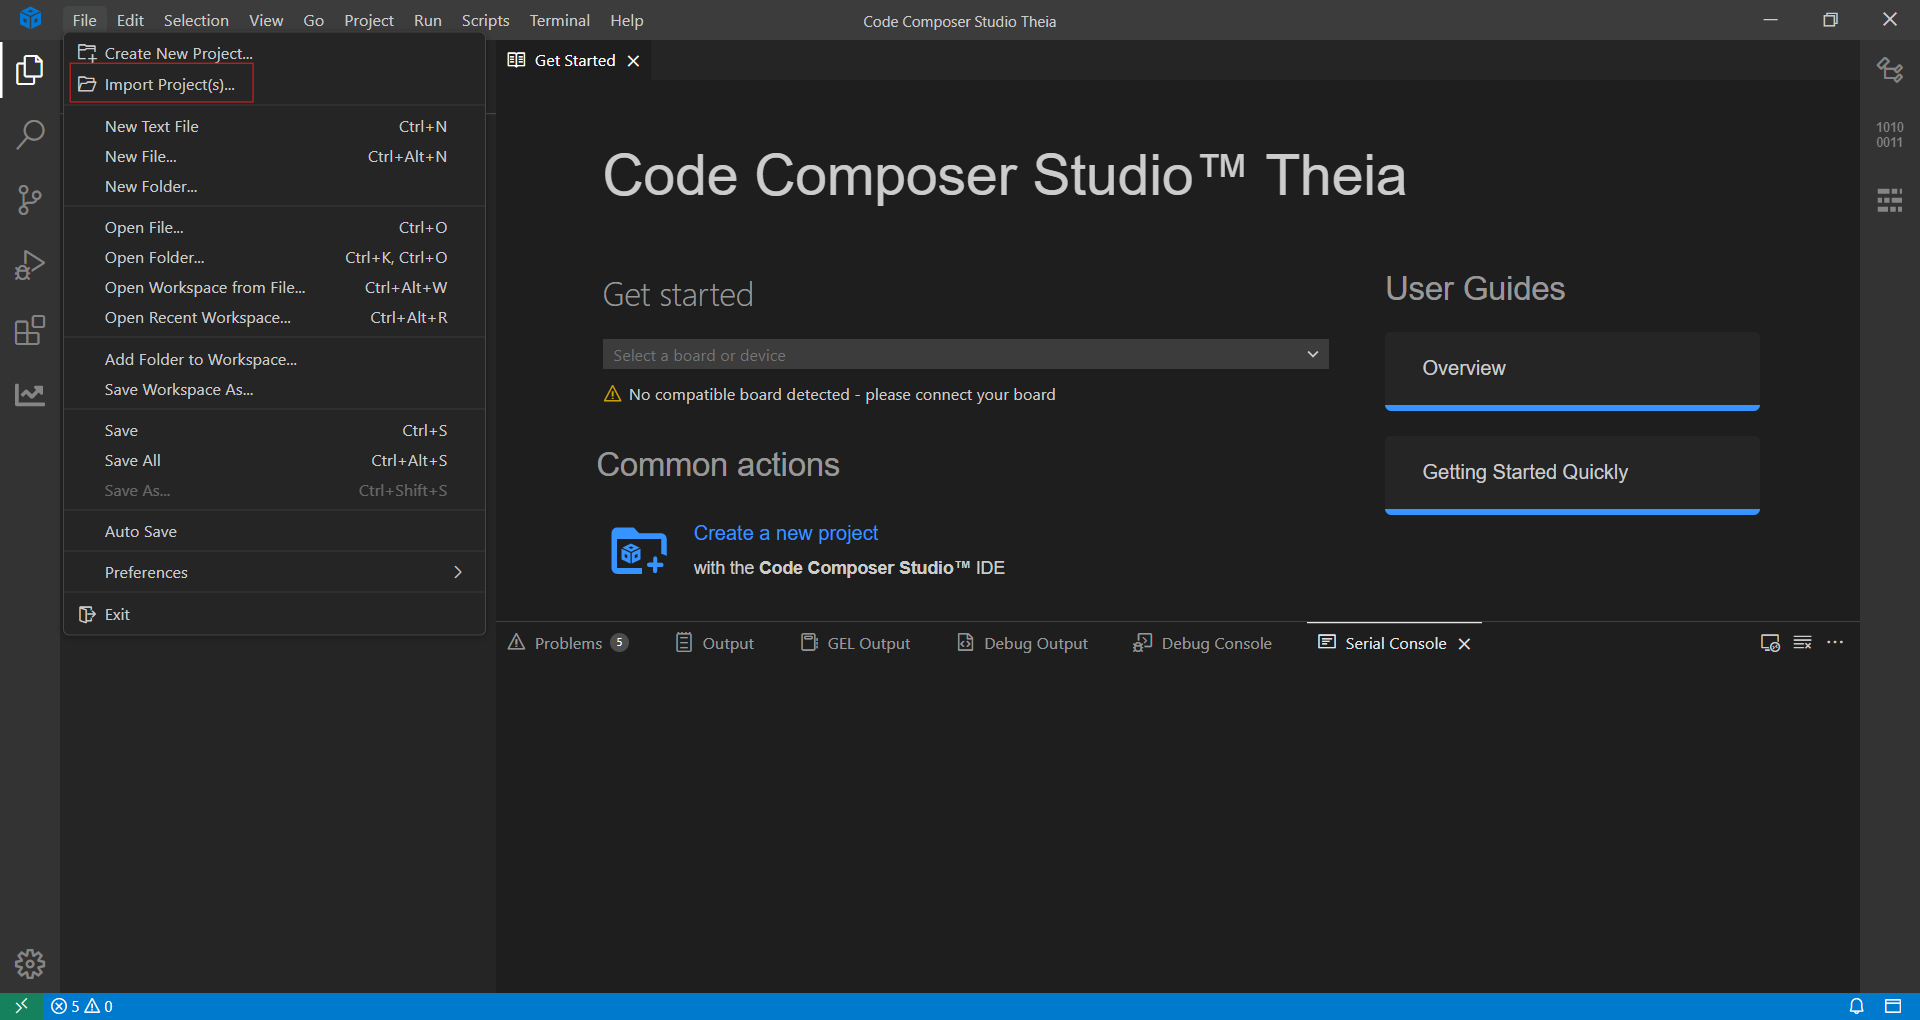This screenshot has width=1920, height=1020.
Task: Open the Run menu
Action: (428, 20)
